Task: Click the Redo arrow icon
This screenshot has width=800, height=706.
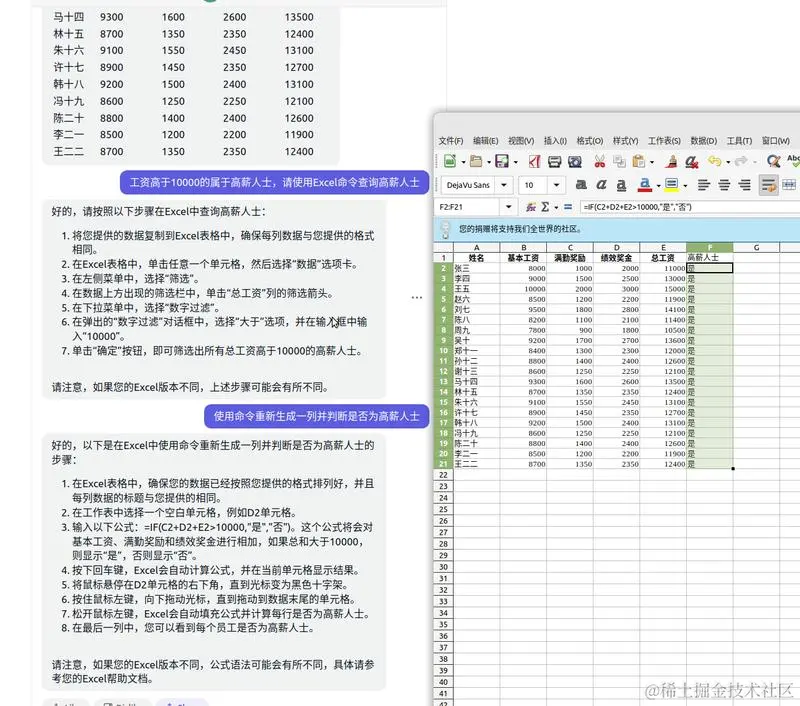Action: 741,161
